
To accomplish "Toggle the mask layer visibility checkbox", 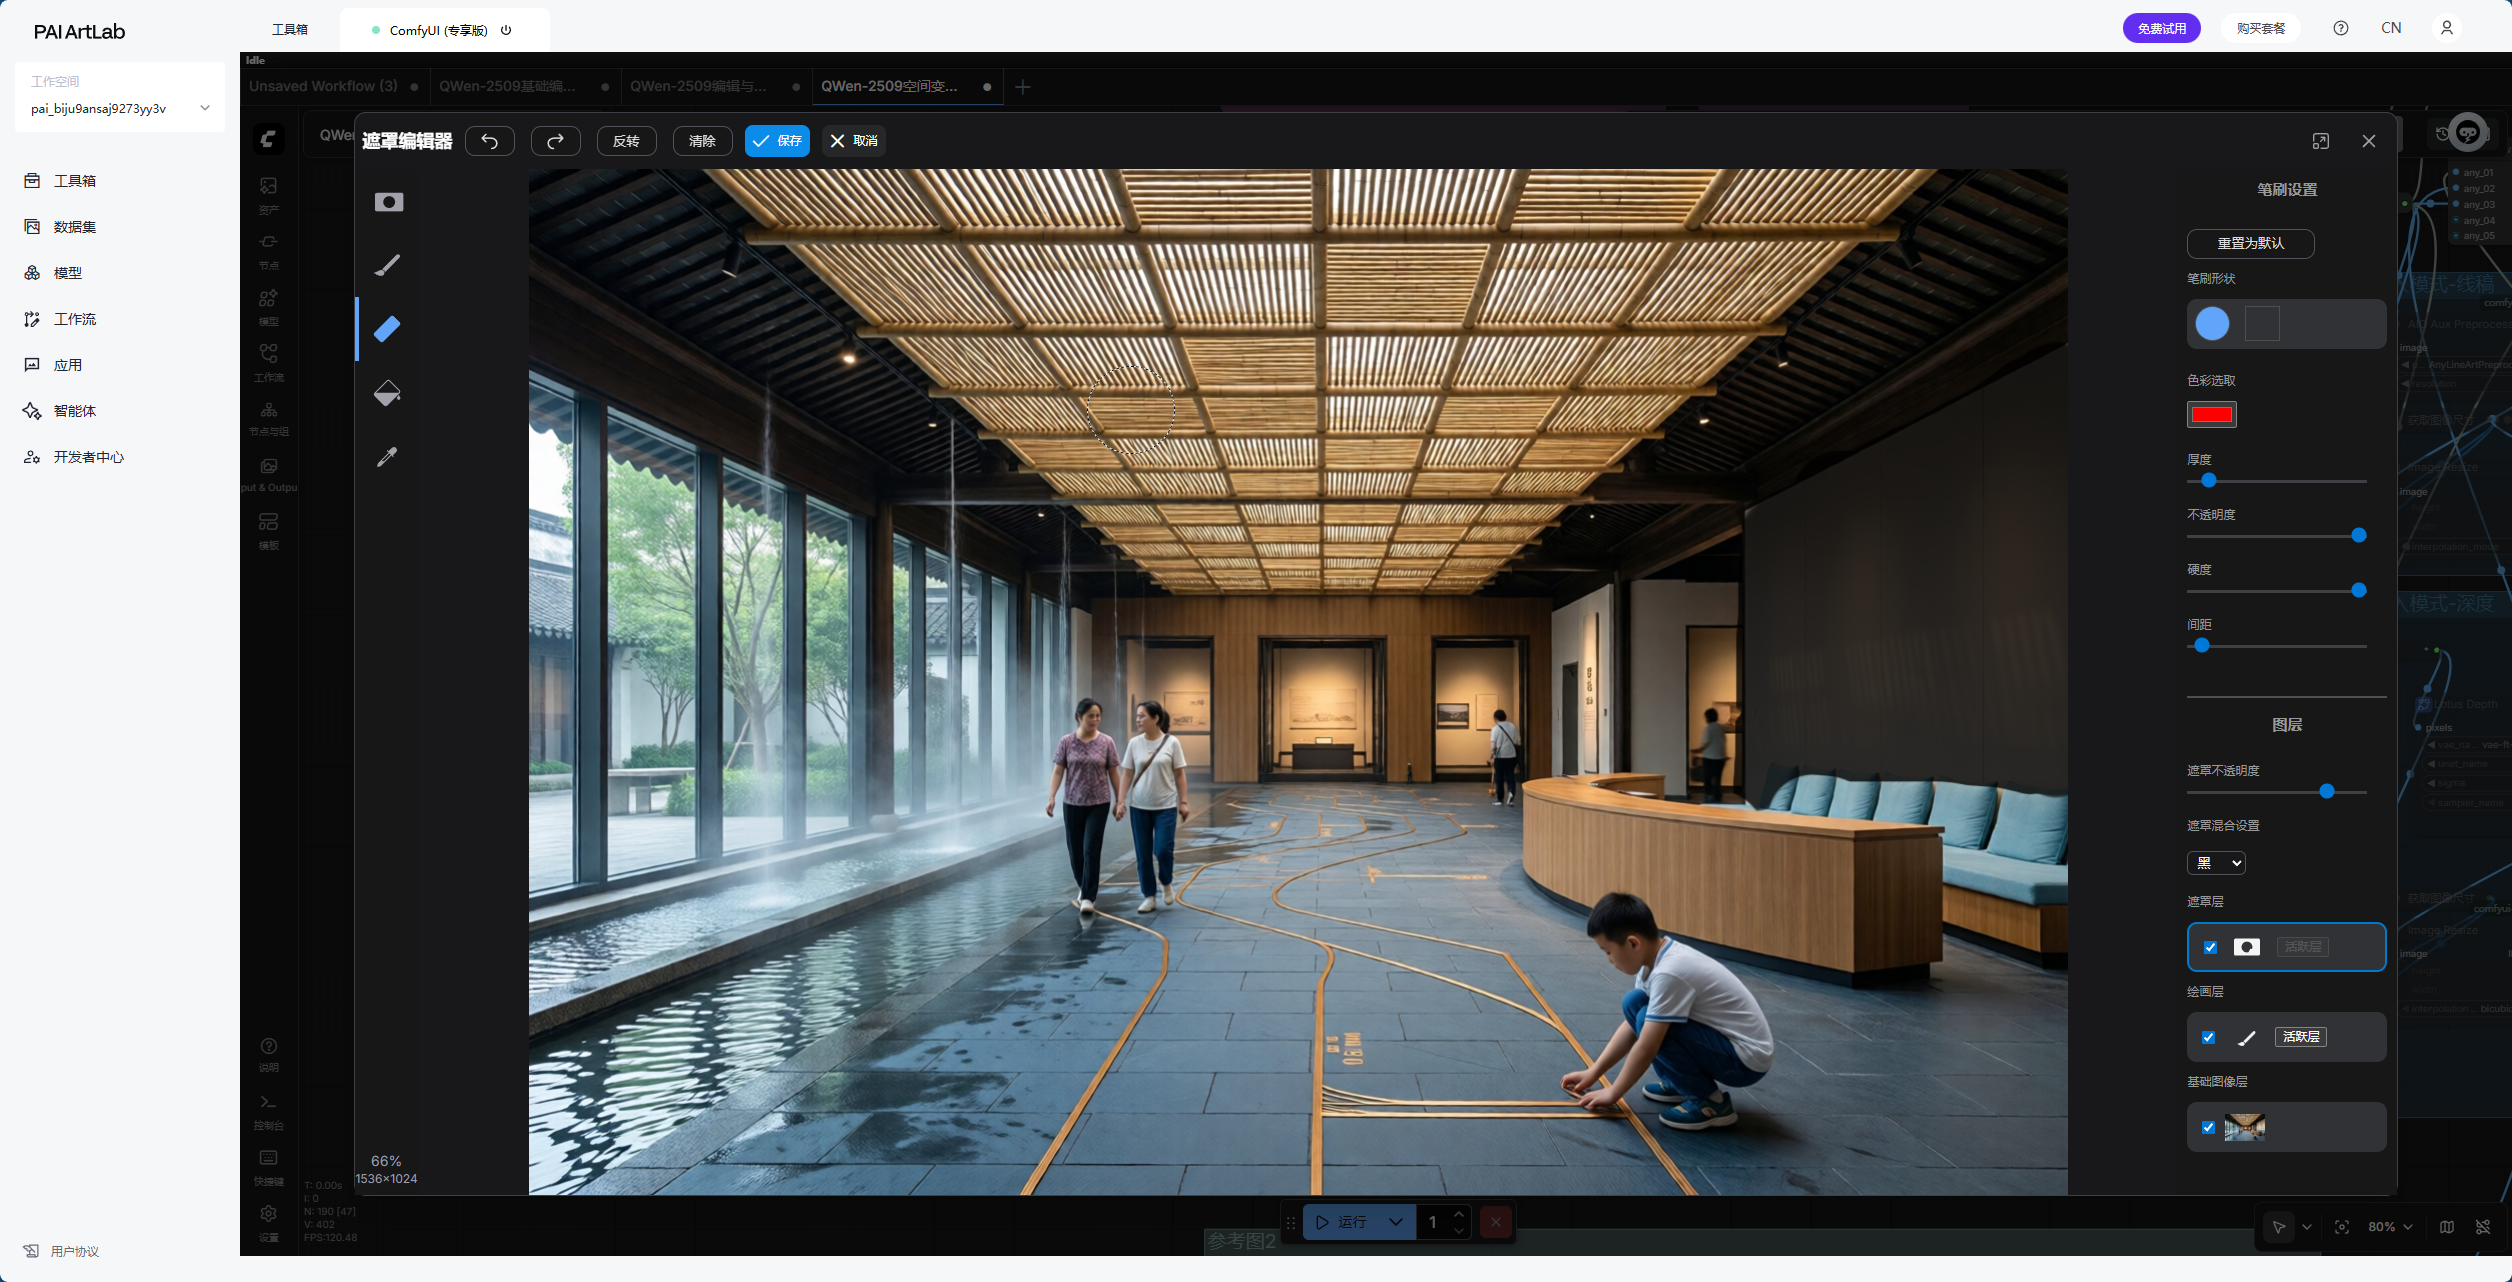I will [2210, 947].
